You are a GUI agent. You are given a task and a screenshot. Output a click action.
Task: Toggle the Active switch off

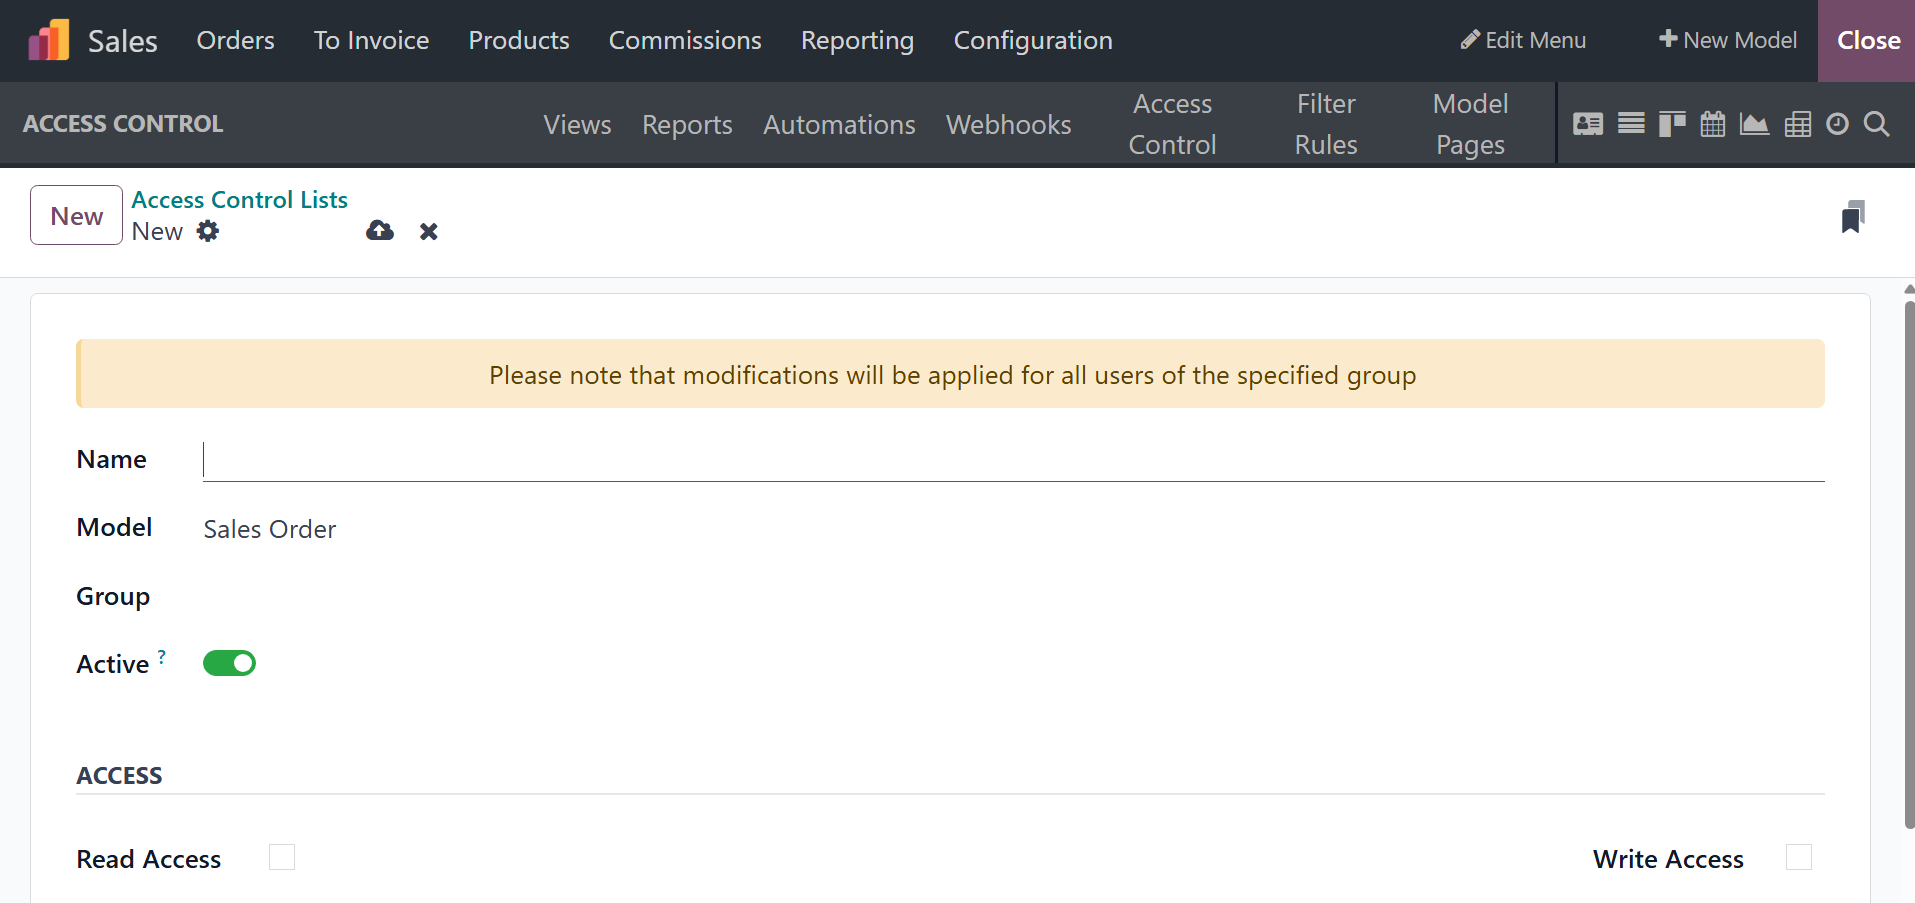229,663
